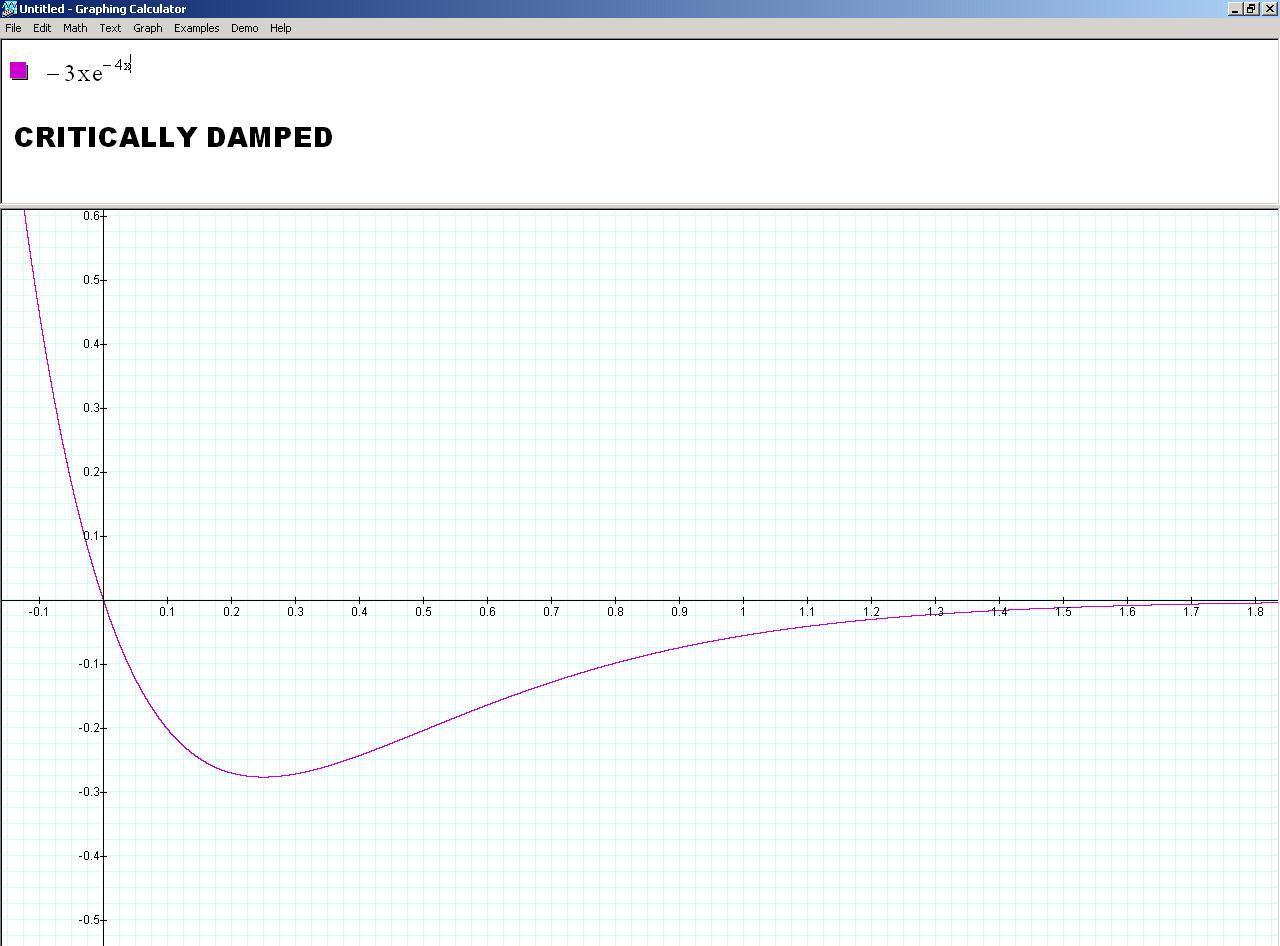Open the Math menu
The height and width of the screenshot is (946, 1280).
tap(75, 28)
